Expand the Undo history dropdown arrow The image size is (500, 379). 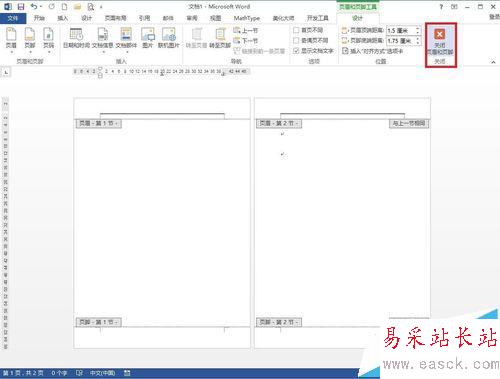pos(41,6)
